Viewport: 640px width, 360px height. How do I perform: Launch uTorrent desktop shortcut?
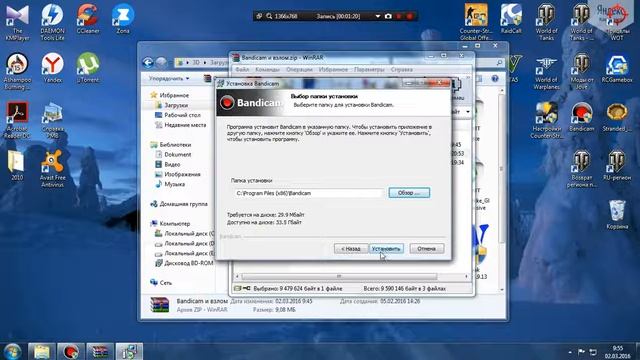(87, 68)
